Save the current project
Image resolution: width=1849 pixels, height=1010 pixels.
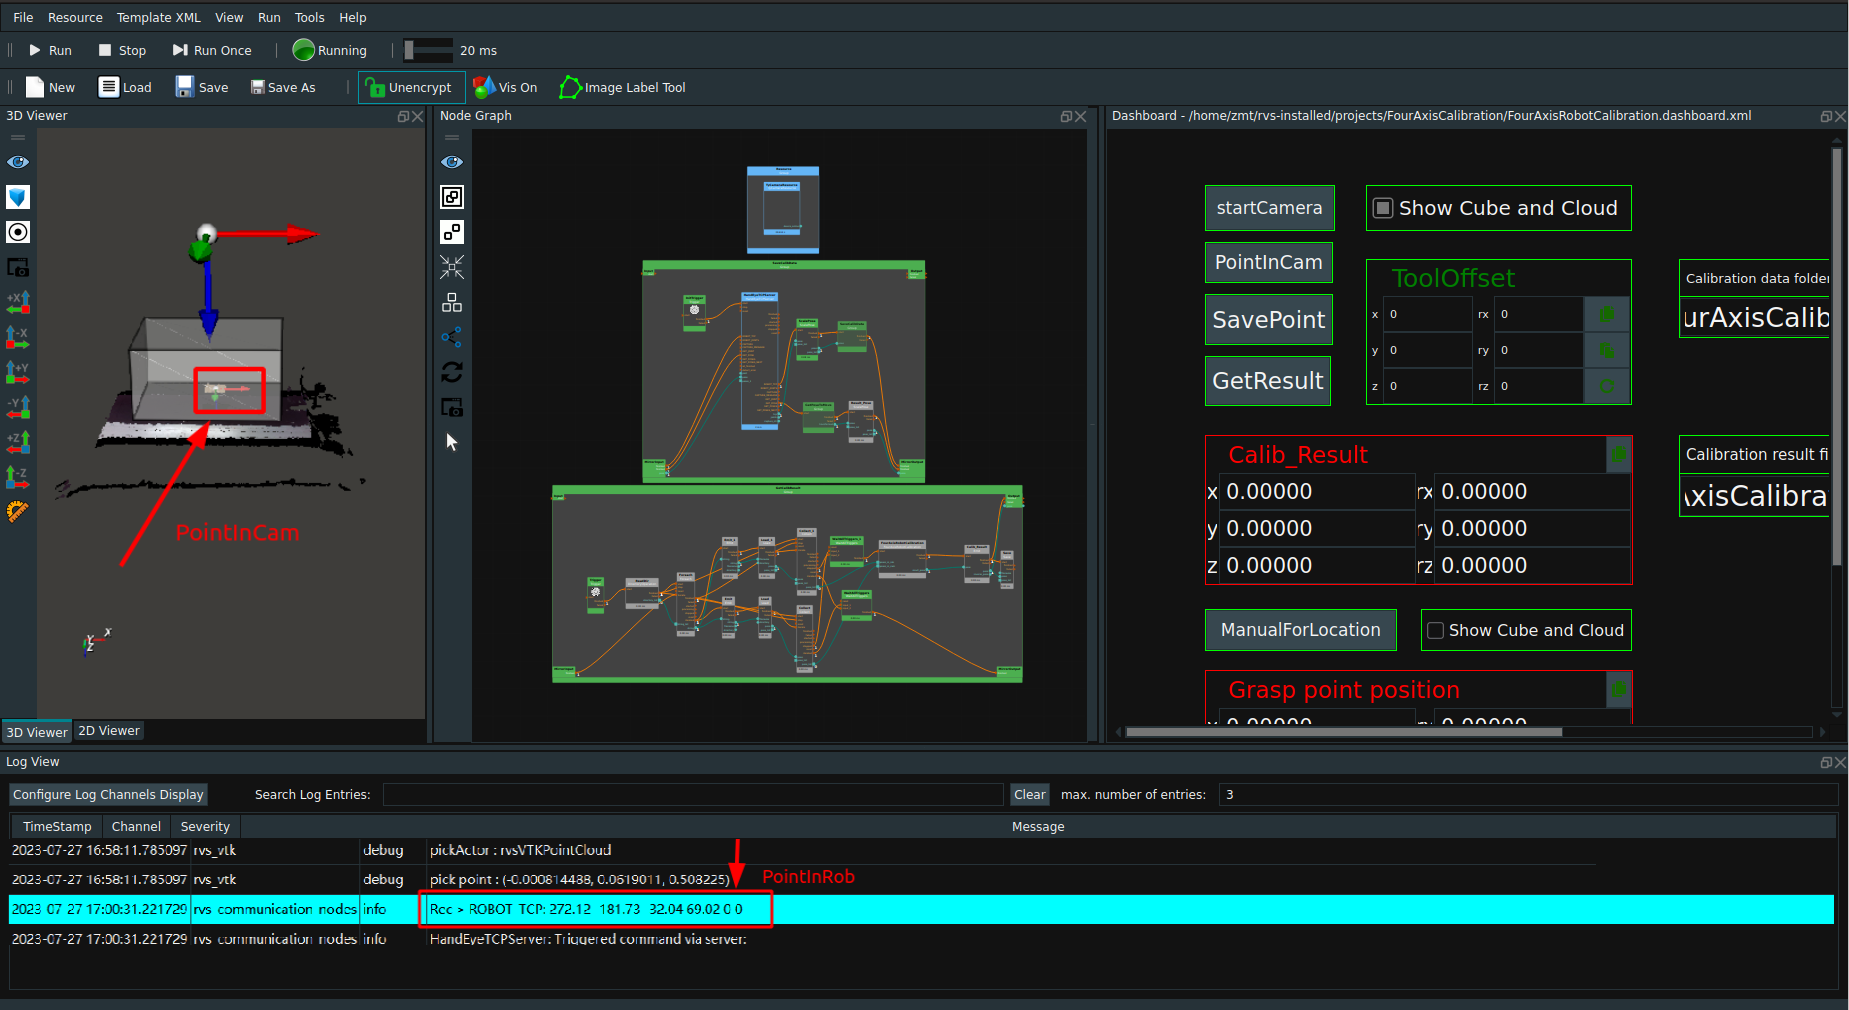pyautogui.click(x=202, y=87)
